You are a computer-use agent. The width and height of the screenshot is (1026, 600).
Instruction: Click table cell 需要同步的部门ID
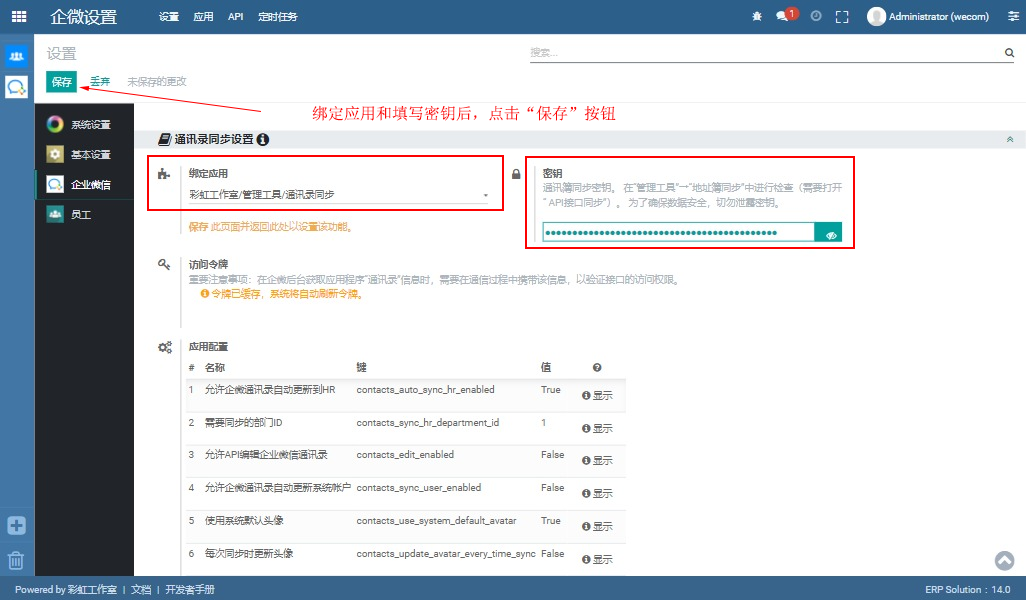point(243,423)
